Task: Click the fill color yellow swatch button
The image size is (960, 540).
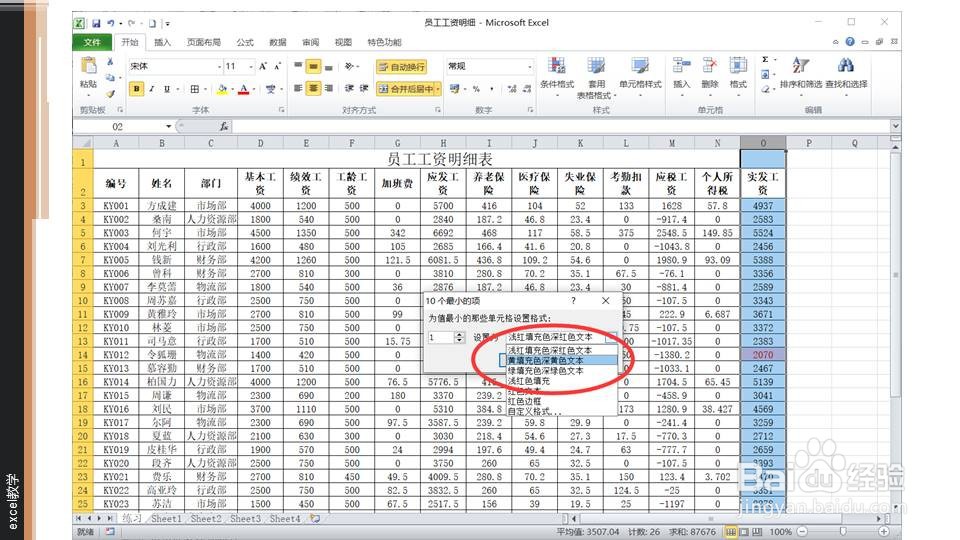Action: click(222, 89)
